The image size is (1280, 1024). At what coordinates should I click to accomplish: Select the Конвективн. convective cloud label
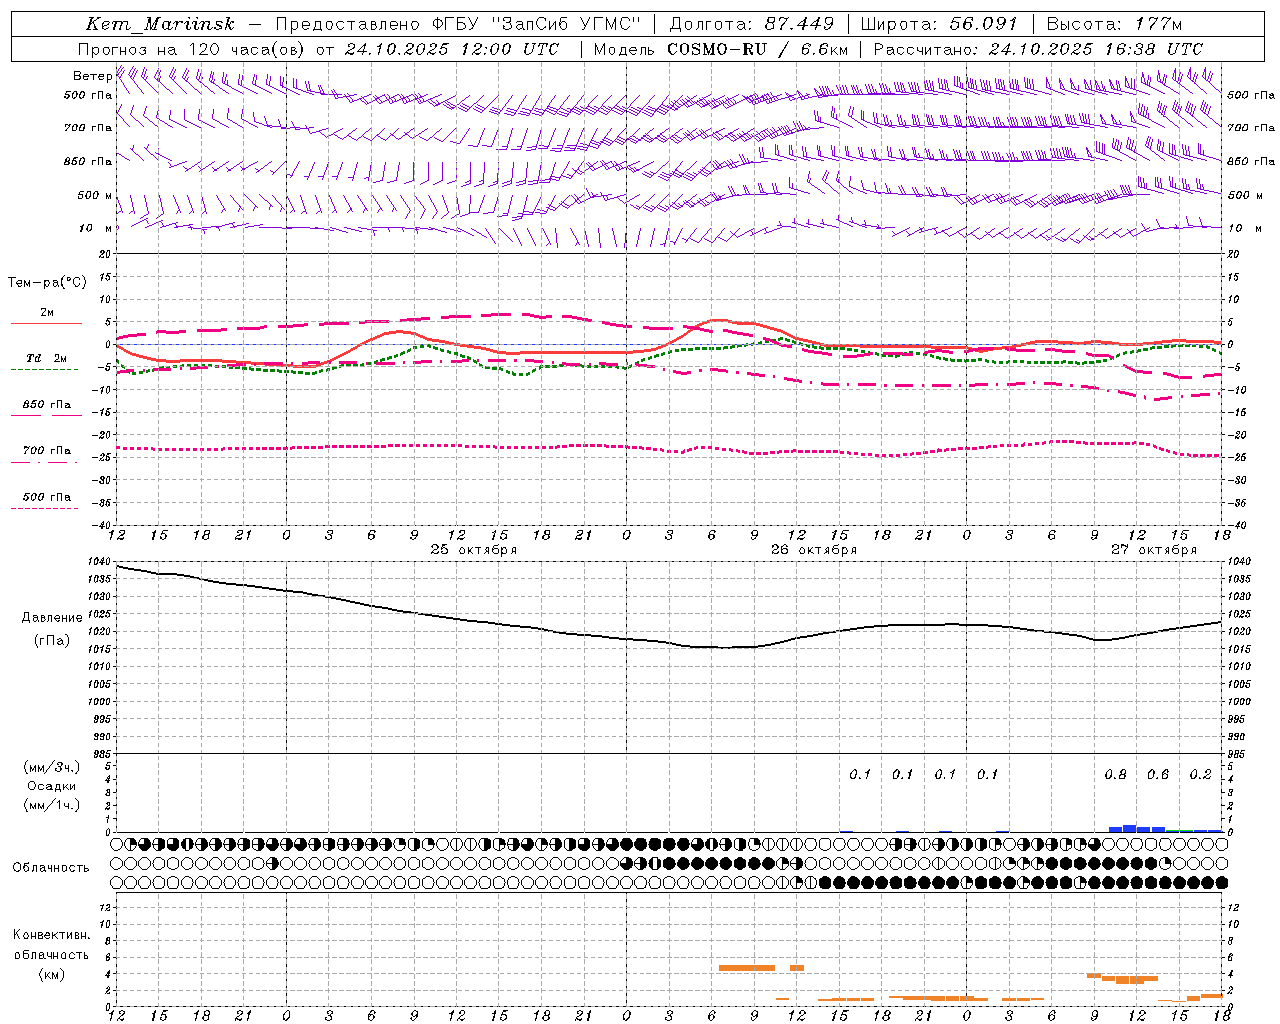(52, 935)
